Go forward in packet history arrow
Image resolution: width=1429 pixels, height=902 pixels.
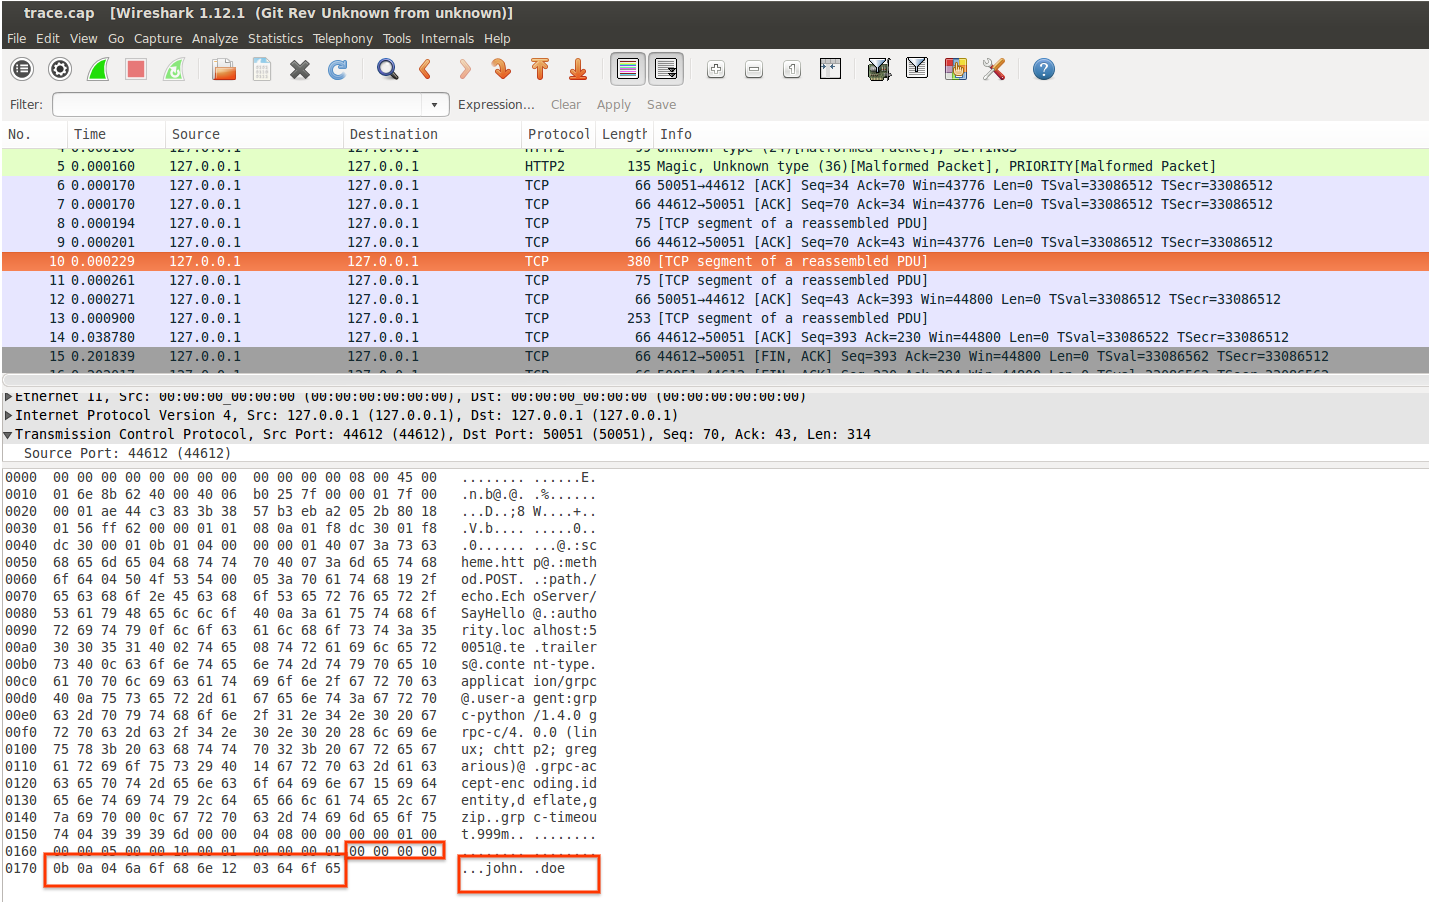pos(464,69)
